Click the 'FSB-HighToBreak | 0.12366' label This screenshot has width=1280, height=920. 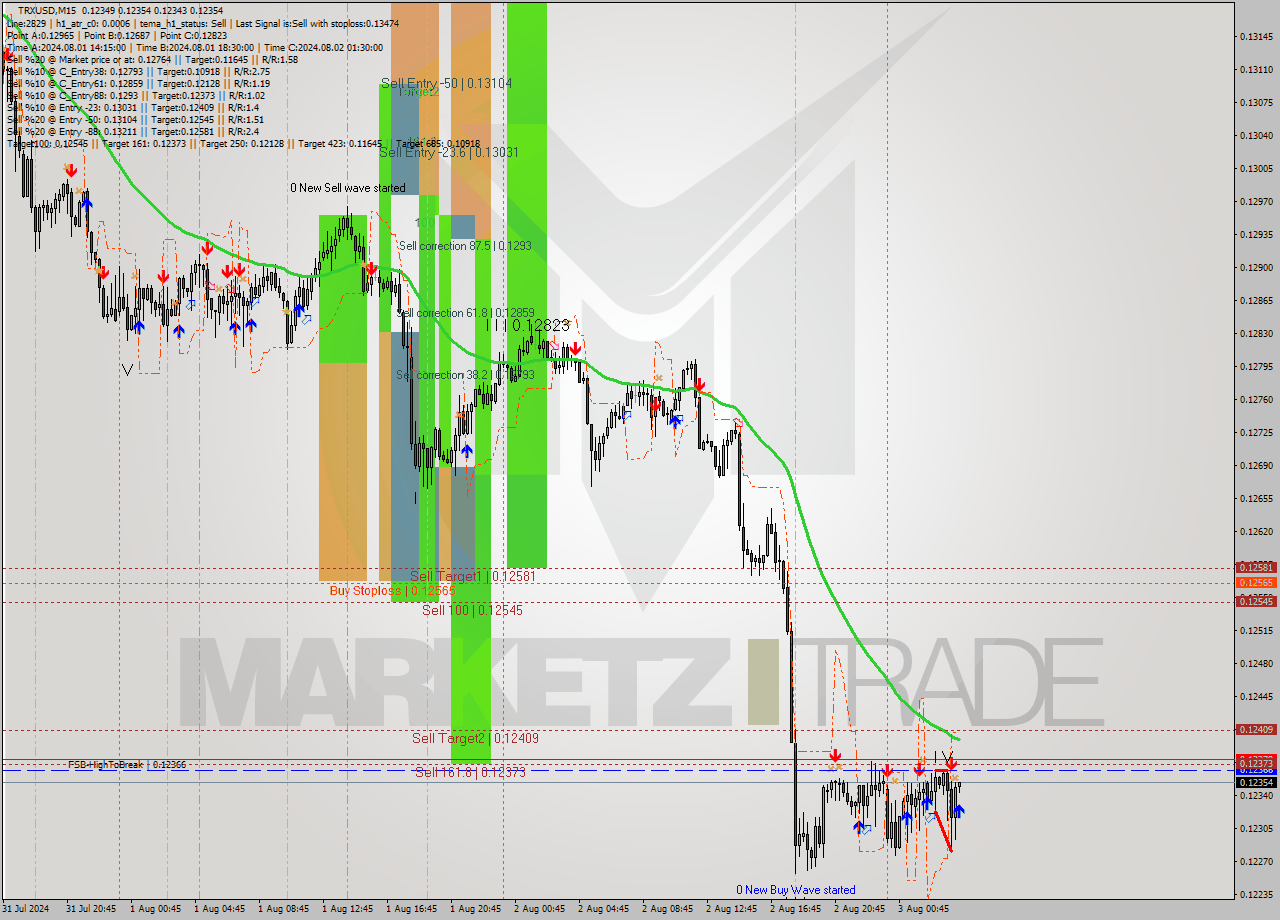(x=127, y=765)
